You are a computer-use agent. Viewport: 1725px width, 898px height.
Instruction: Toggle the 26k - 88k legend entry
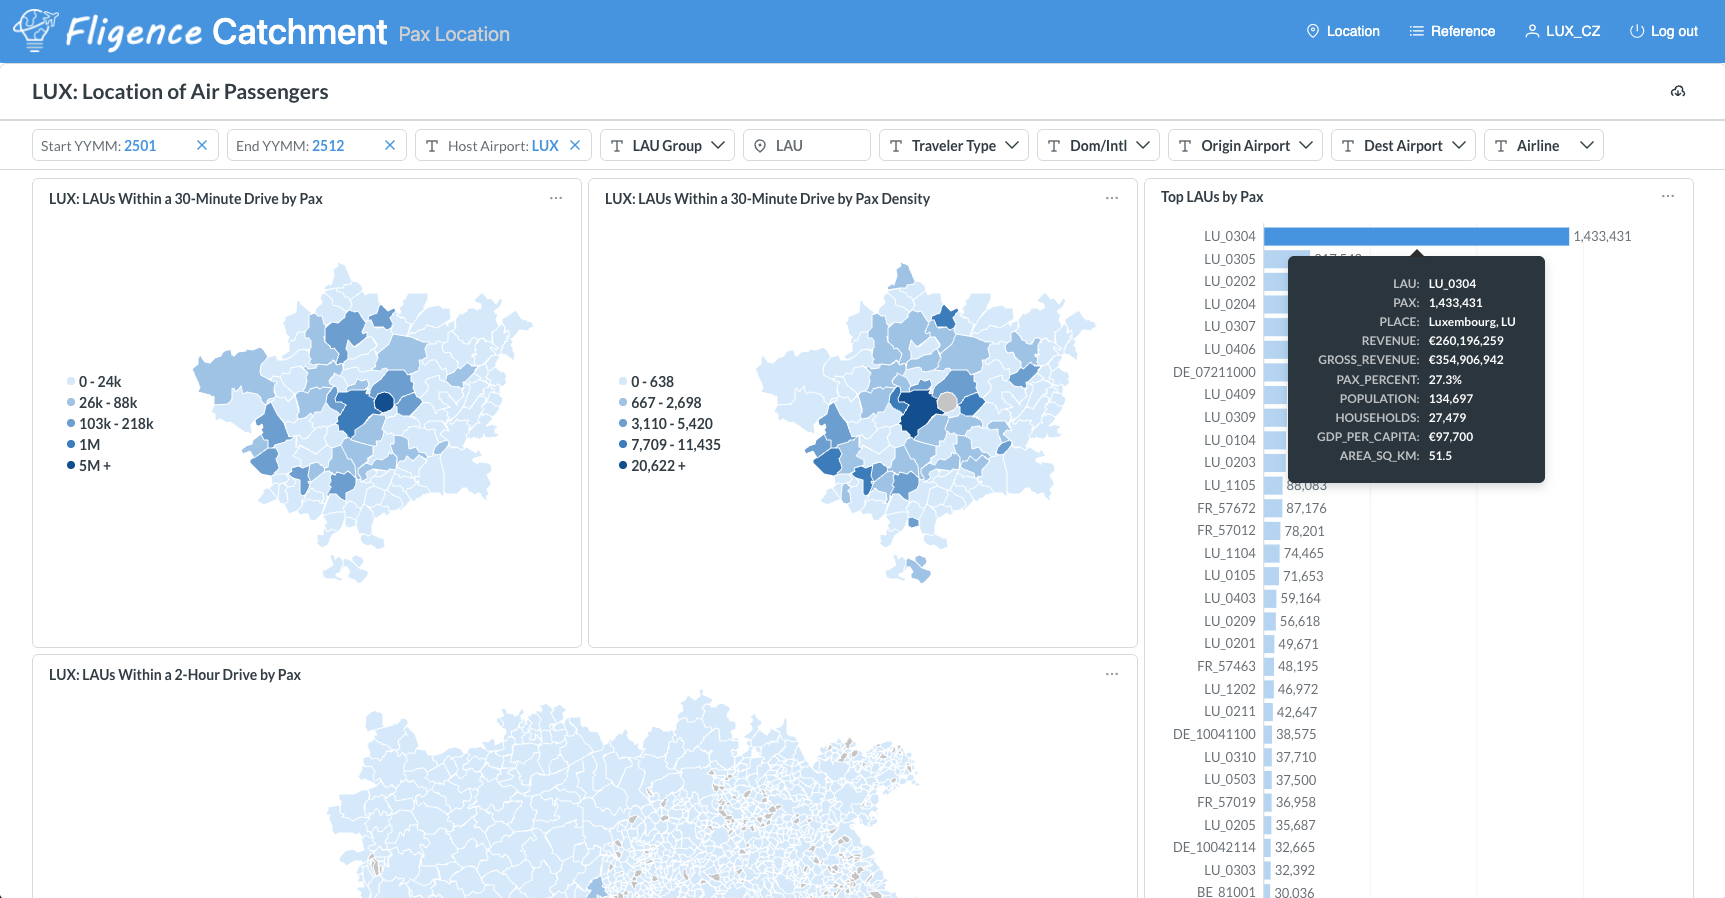(x=107, y=403)
